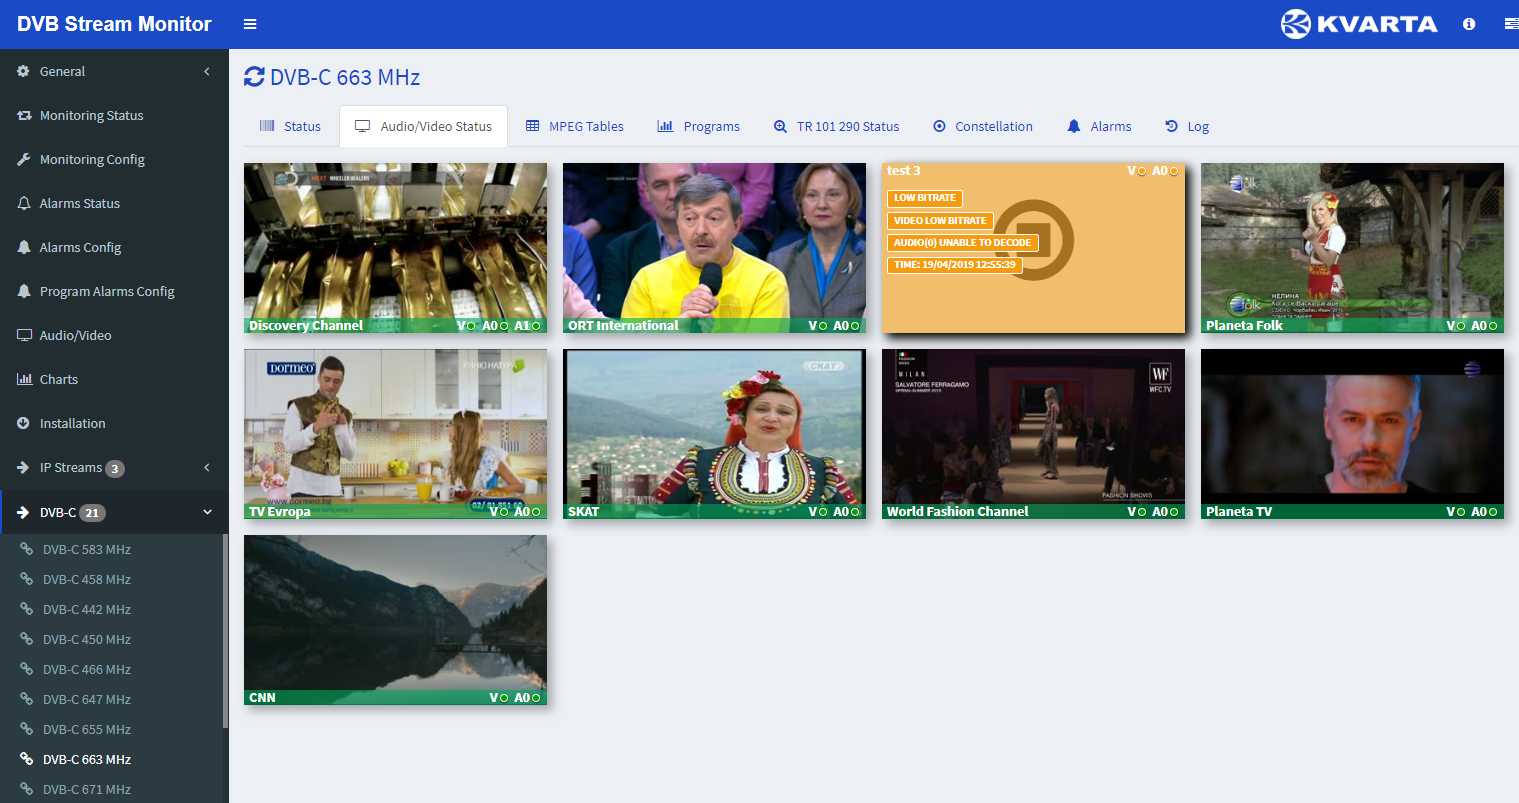Click the VIDEO LOW BITRATE alarm label

(x=940, y=220)
